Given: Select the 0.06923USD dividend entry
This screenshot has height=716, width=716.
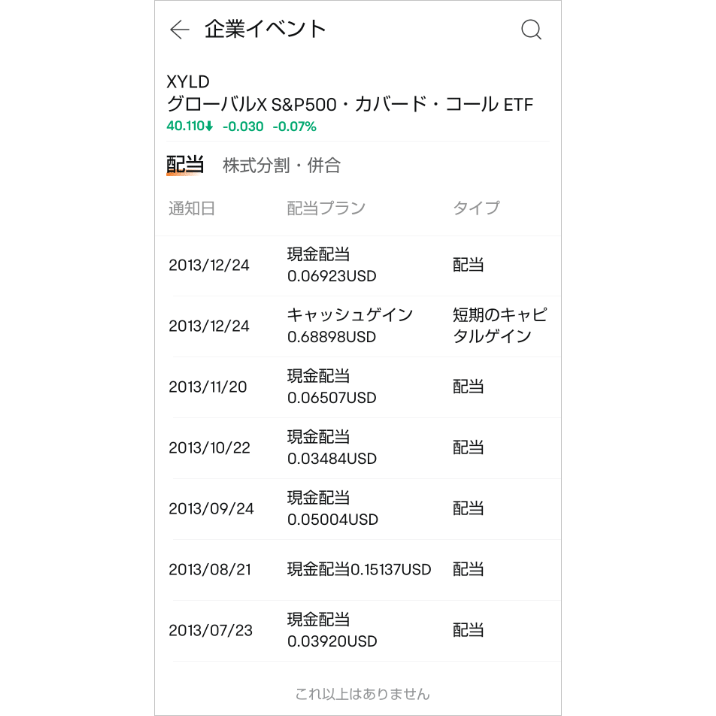Looking at the screenshot, I should pos(332,265).
